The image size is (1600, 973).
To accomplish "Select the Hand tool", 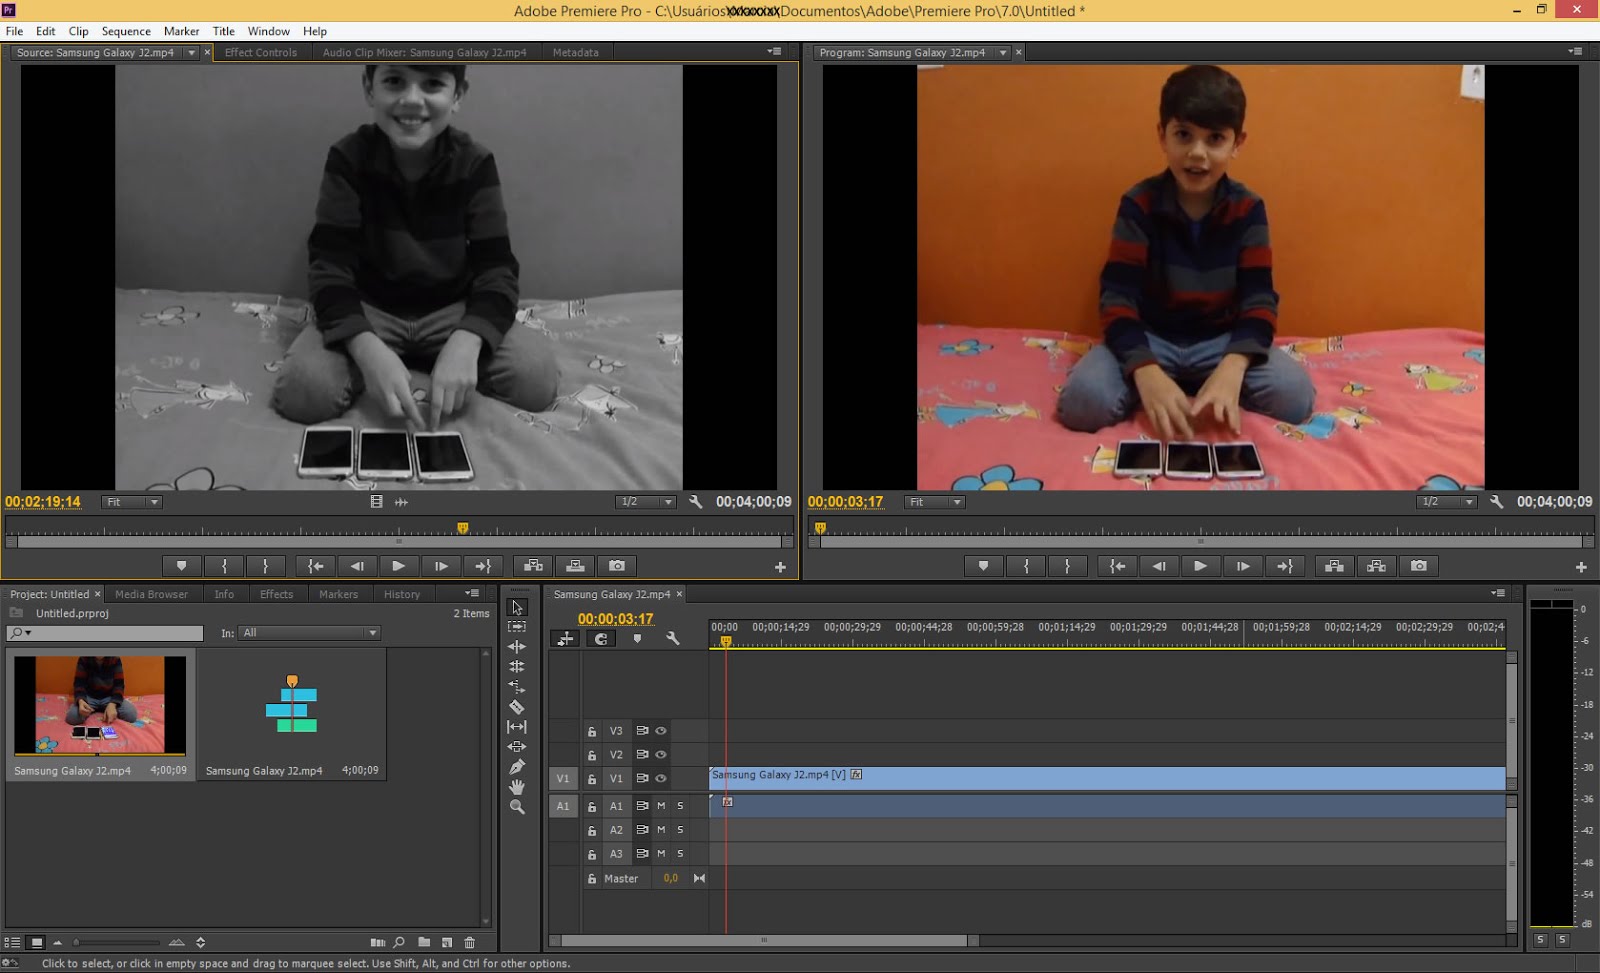I will (x=517, y=787).
